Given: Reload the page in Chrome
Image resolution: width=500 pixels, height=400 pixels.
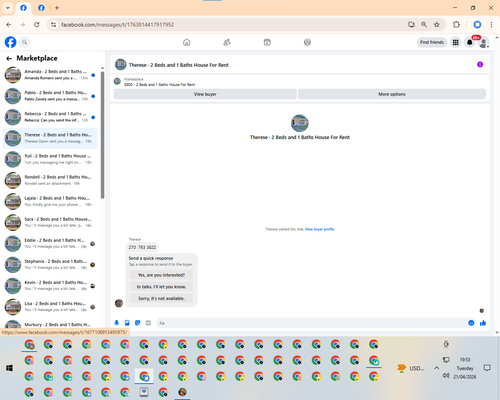Looking at the screenshot, I should click(x=37, y=24).
